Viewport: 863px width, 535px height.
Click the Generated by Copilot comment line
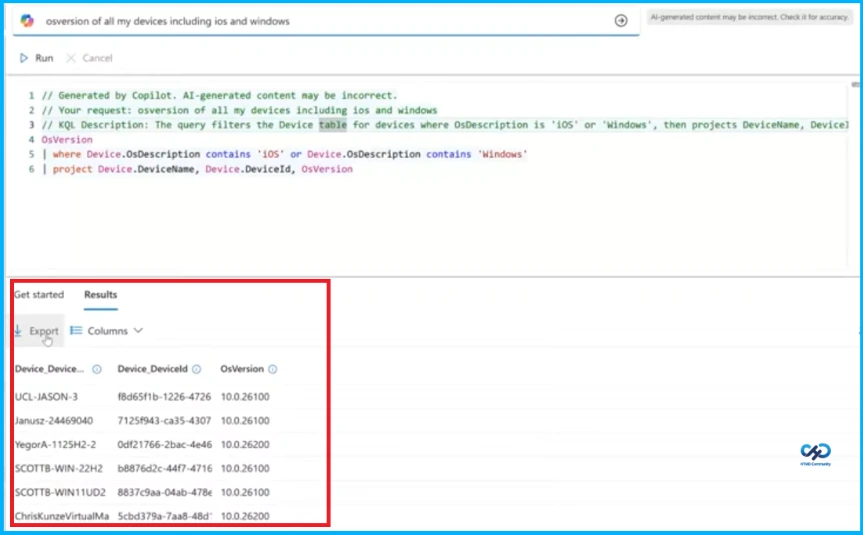[220, 95]
